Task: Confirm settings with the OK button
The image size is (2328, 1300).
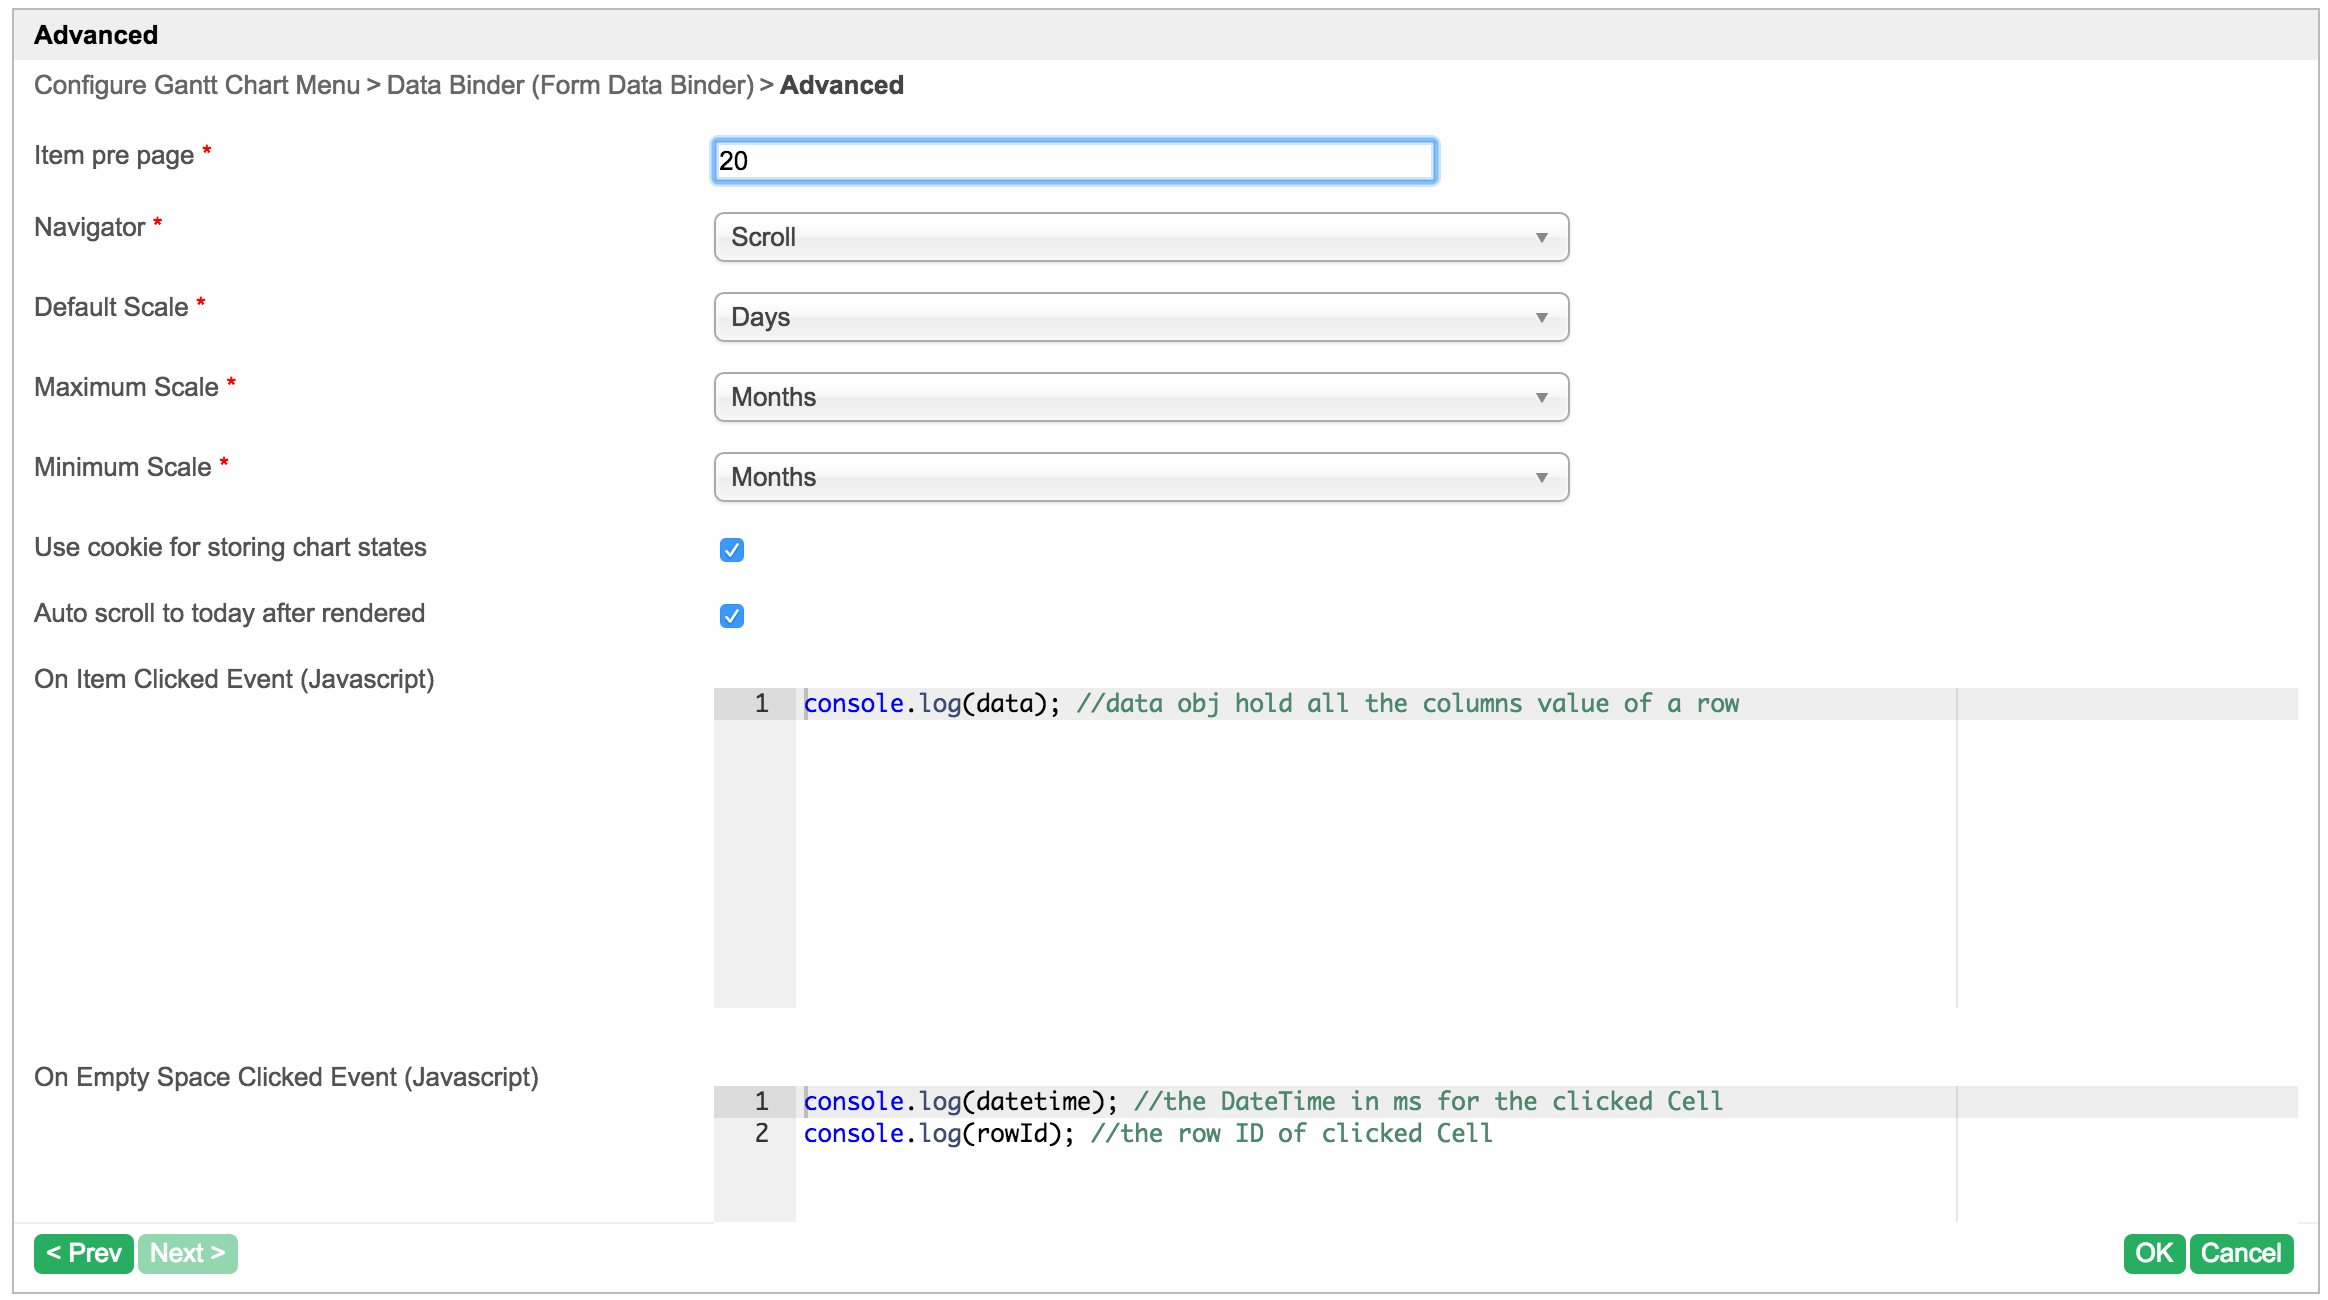Action: (2153, 1253)
